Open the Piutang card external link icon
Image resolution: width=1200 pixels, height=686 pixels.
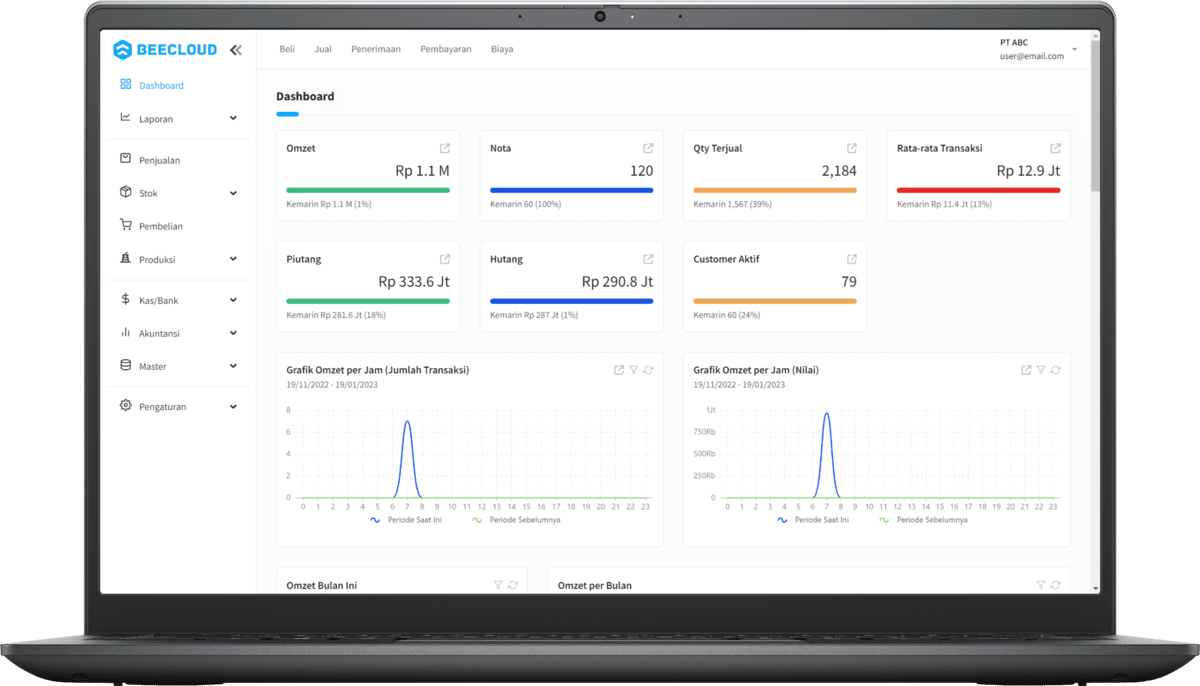point(445,259)
